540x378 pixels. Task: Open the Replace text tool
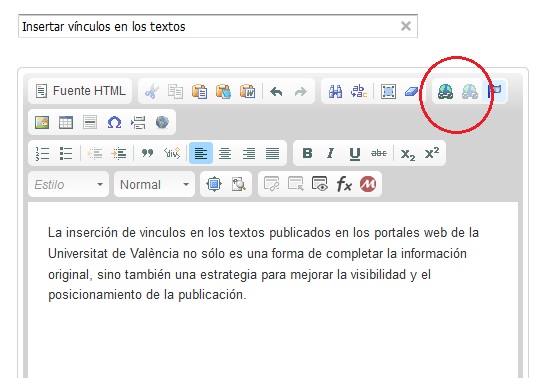(x=359, y=92)
